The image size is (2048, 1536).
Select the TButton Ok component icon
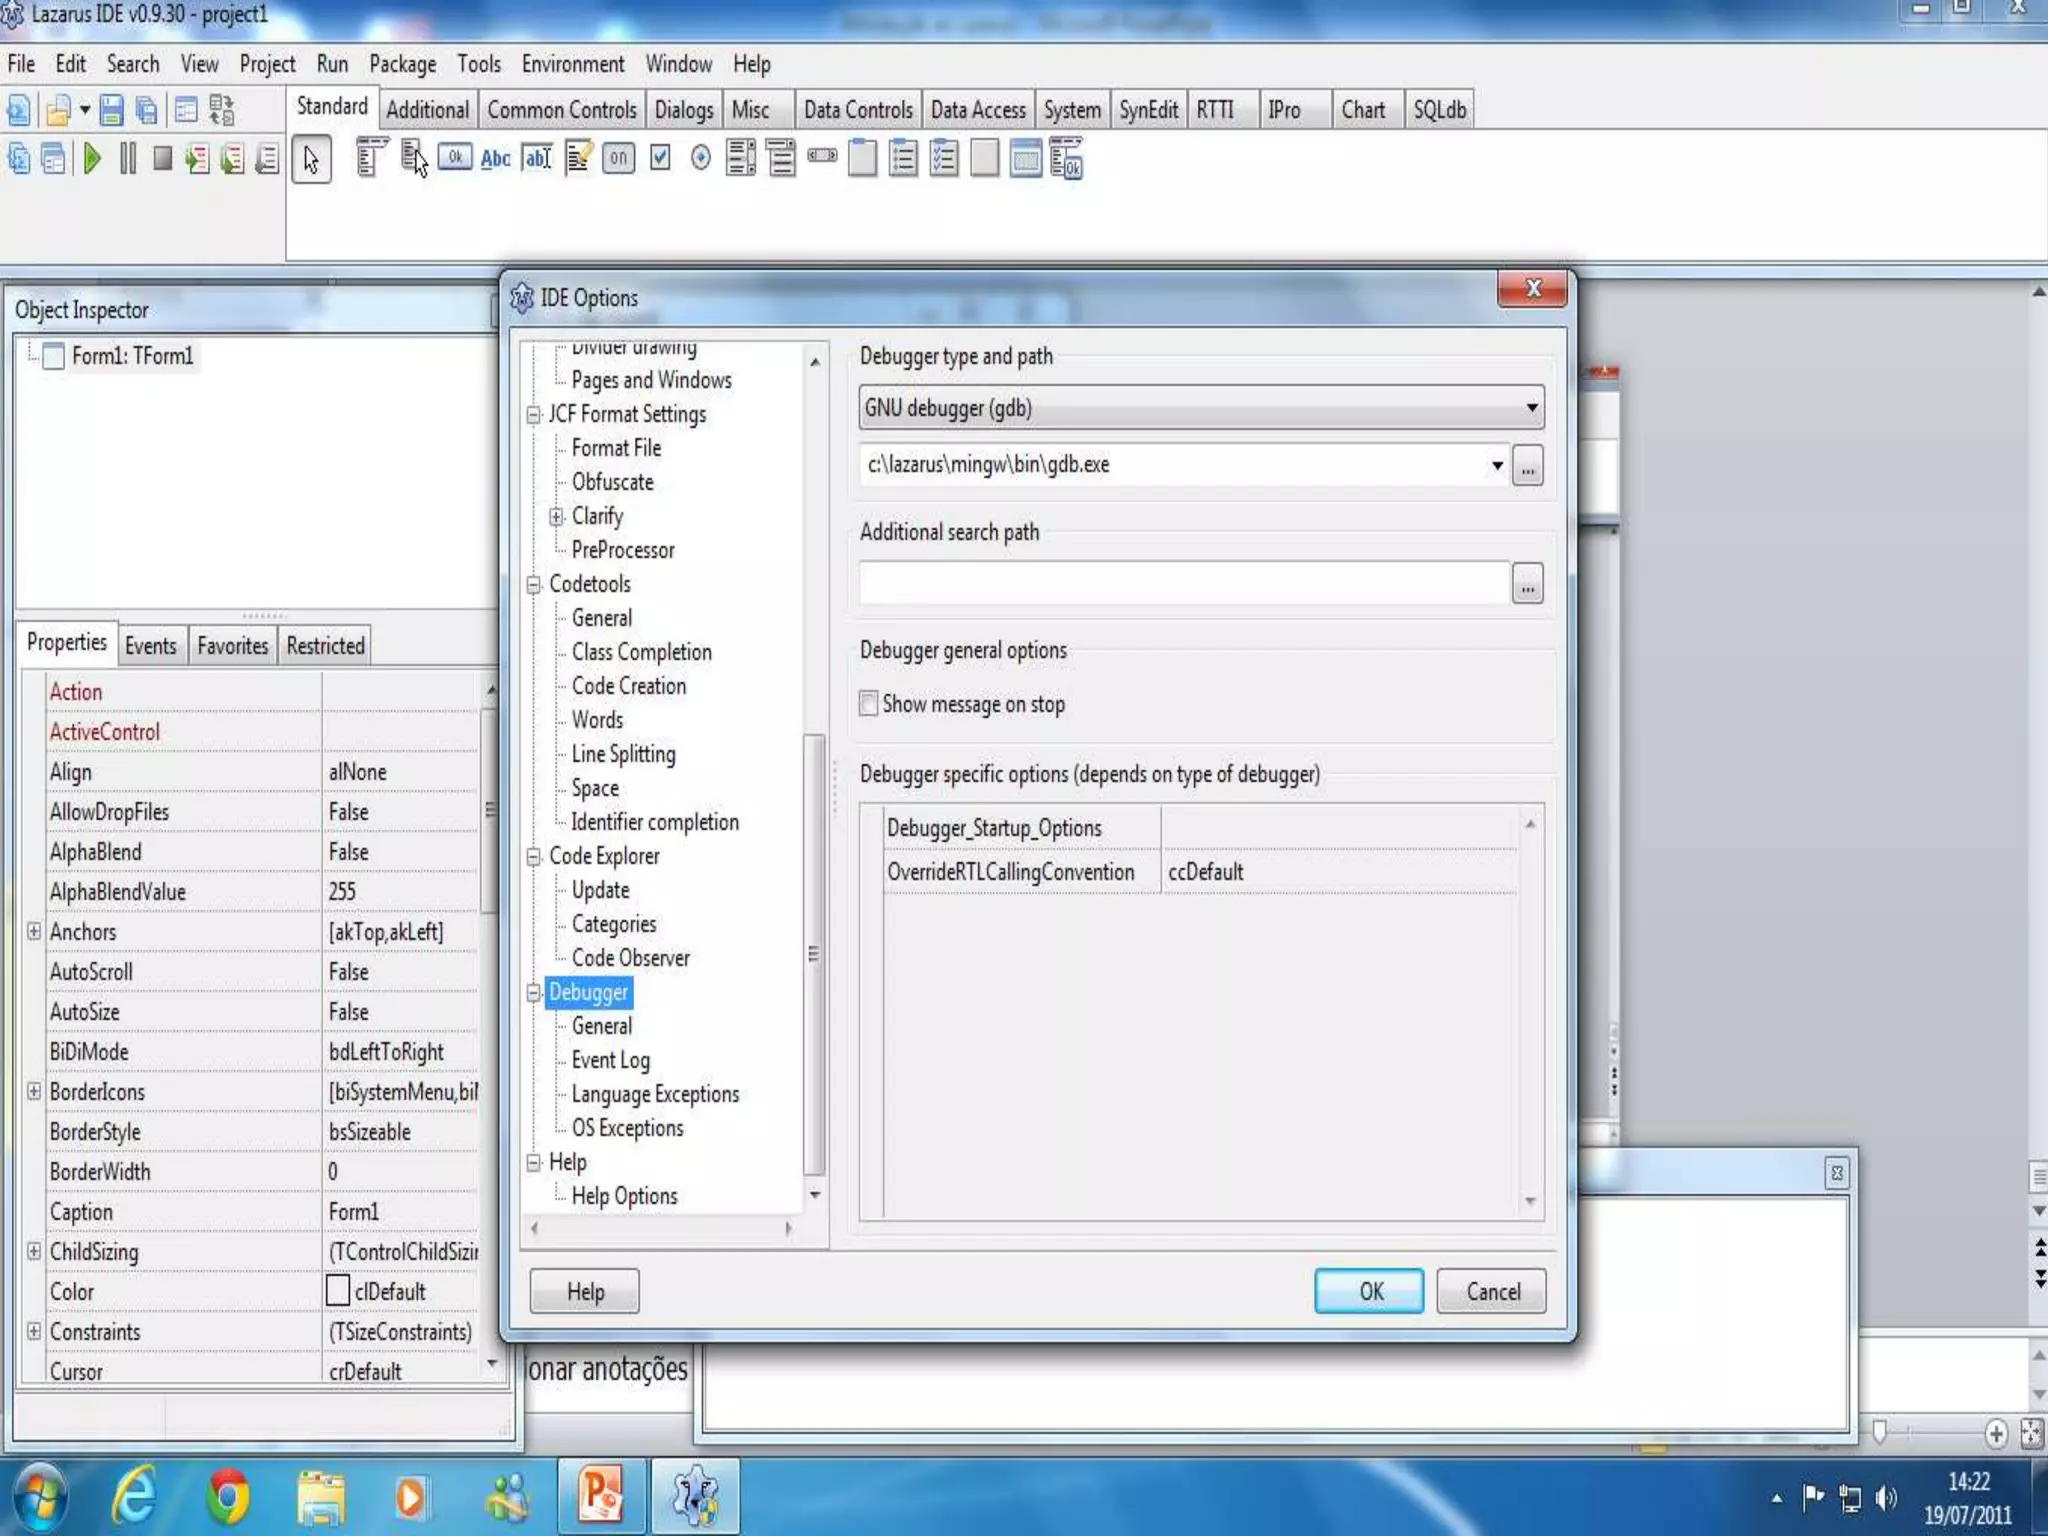click(x=455, y=158)
